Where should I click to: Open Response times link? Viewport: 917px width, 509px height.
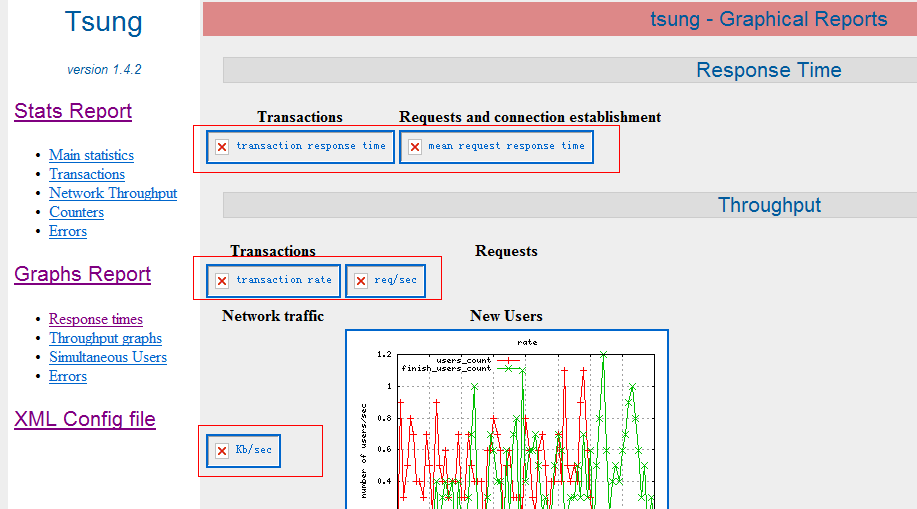coord(96,319)
